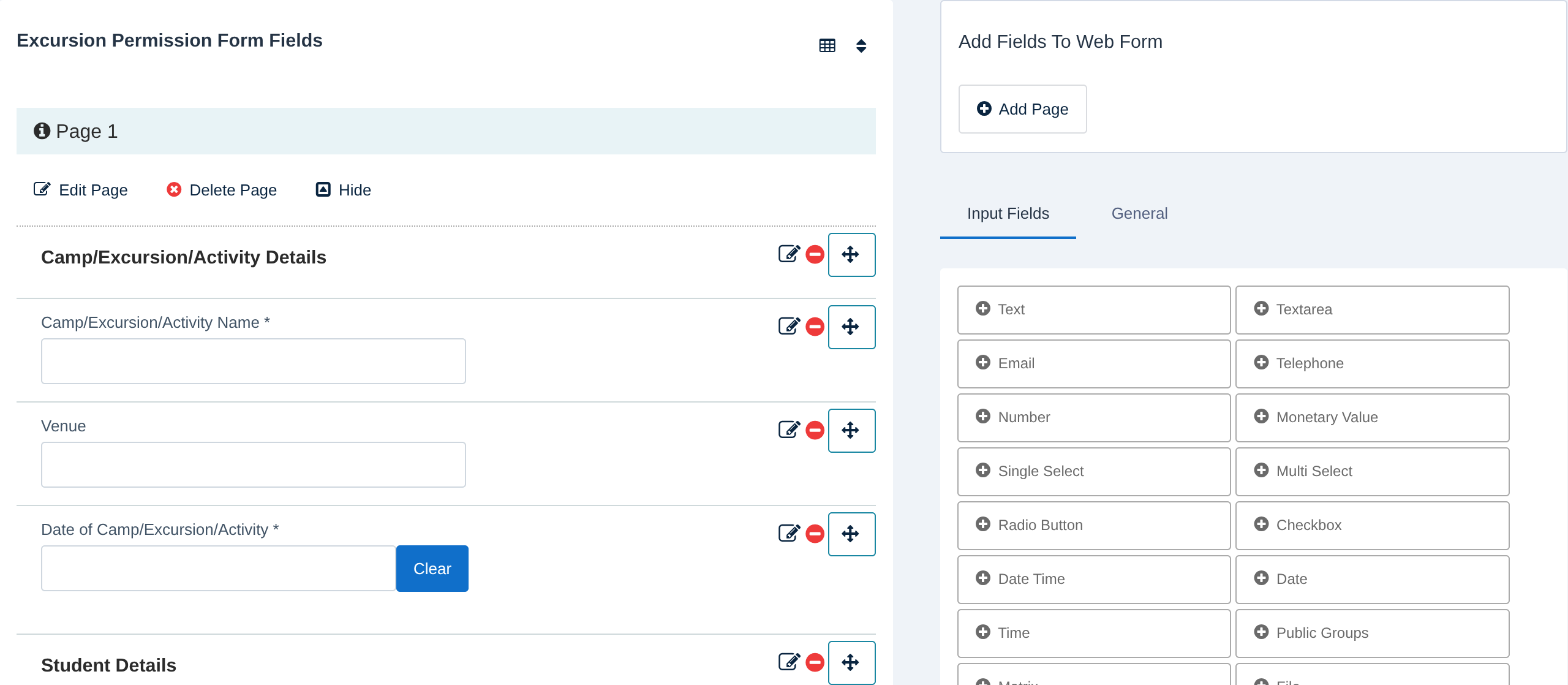Remove the Camp/Excursion/Activity Details heading
Screen dimensions: 1568x685
[815, 255]
